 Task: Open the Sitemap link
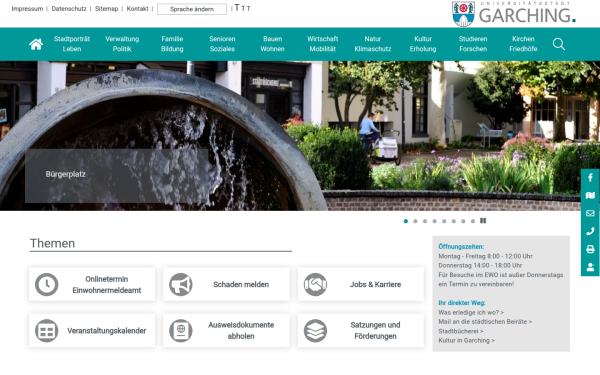(x=106, y=9)
